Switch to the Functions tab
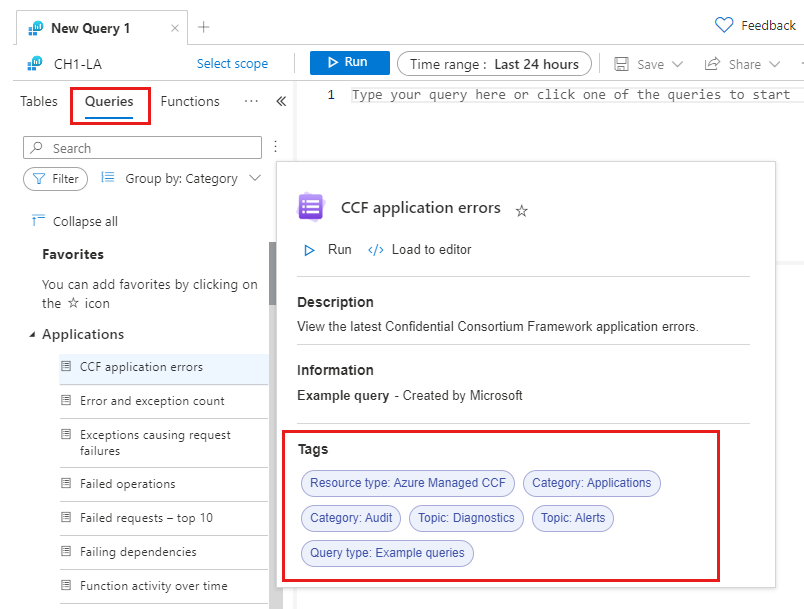The width and height of the screenshot is (804, 609). point(190,101)
